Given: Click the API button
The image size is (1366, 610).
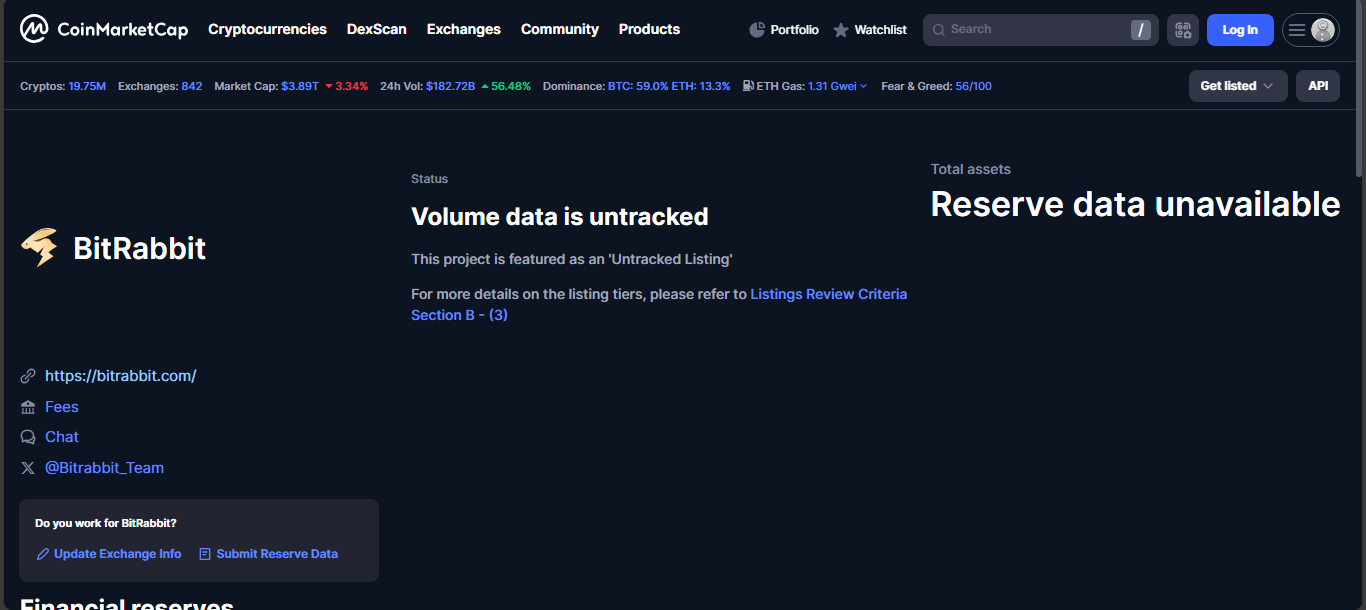Looking at the screenshot, I should point(1317,86).
